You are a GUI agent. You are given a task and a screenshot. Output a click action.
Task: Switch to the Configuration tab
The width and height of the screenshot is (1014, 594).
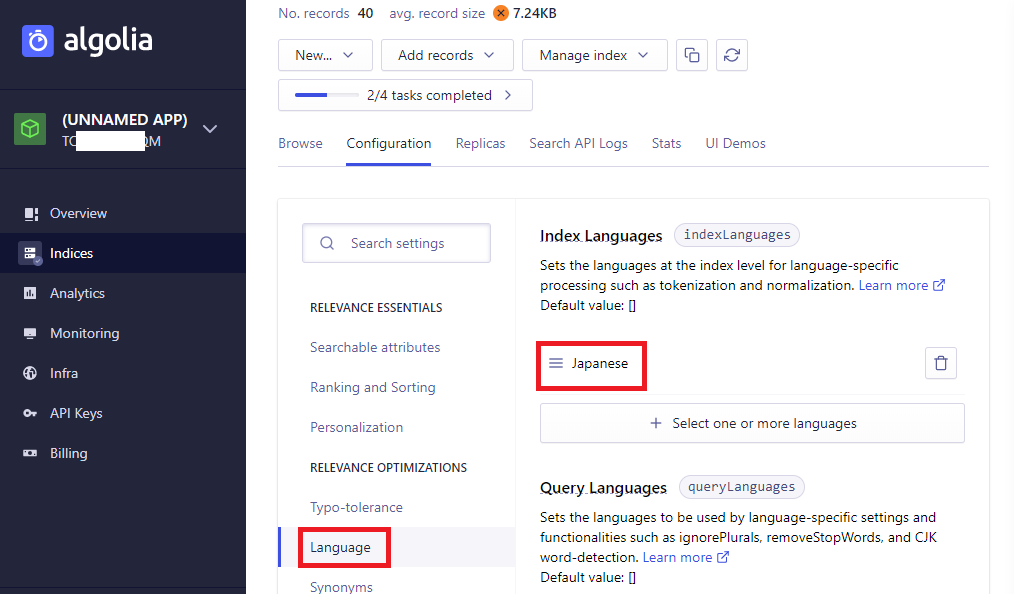point(389,143)
